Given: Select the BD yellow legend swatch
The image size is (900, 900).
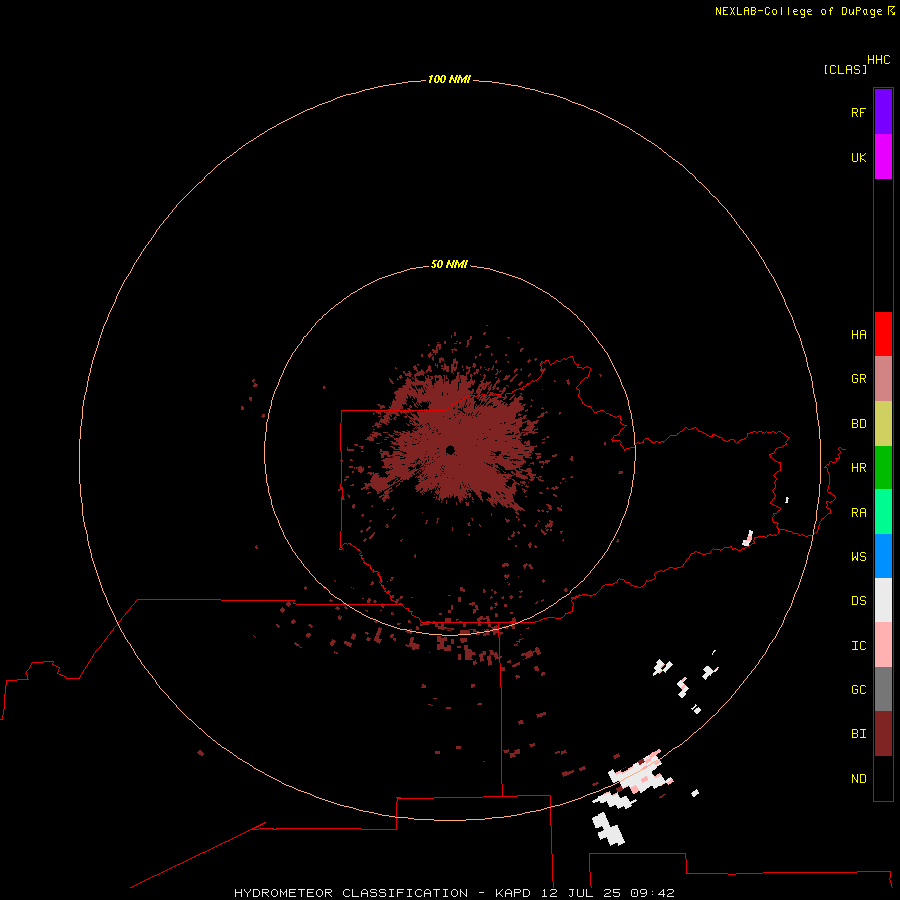Looking at the screenshot, I should pos(883,423).
